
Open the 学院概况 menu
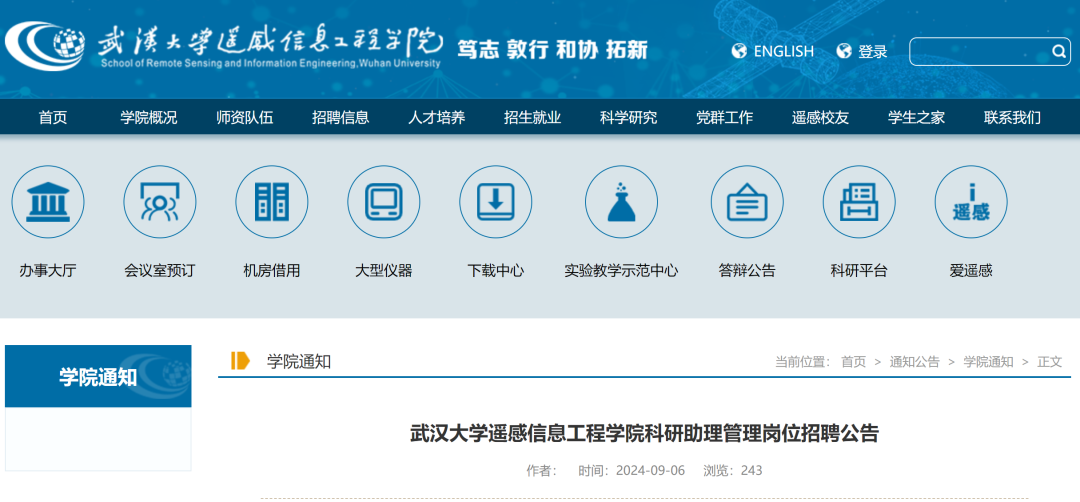(149, 118)
